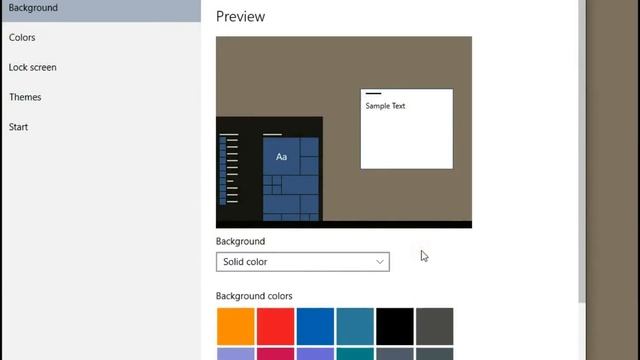Viewport: 640px width, 360px height.
Task: Choose the violet purple swatch in second row
Action: tap(315, 354)
